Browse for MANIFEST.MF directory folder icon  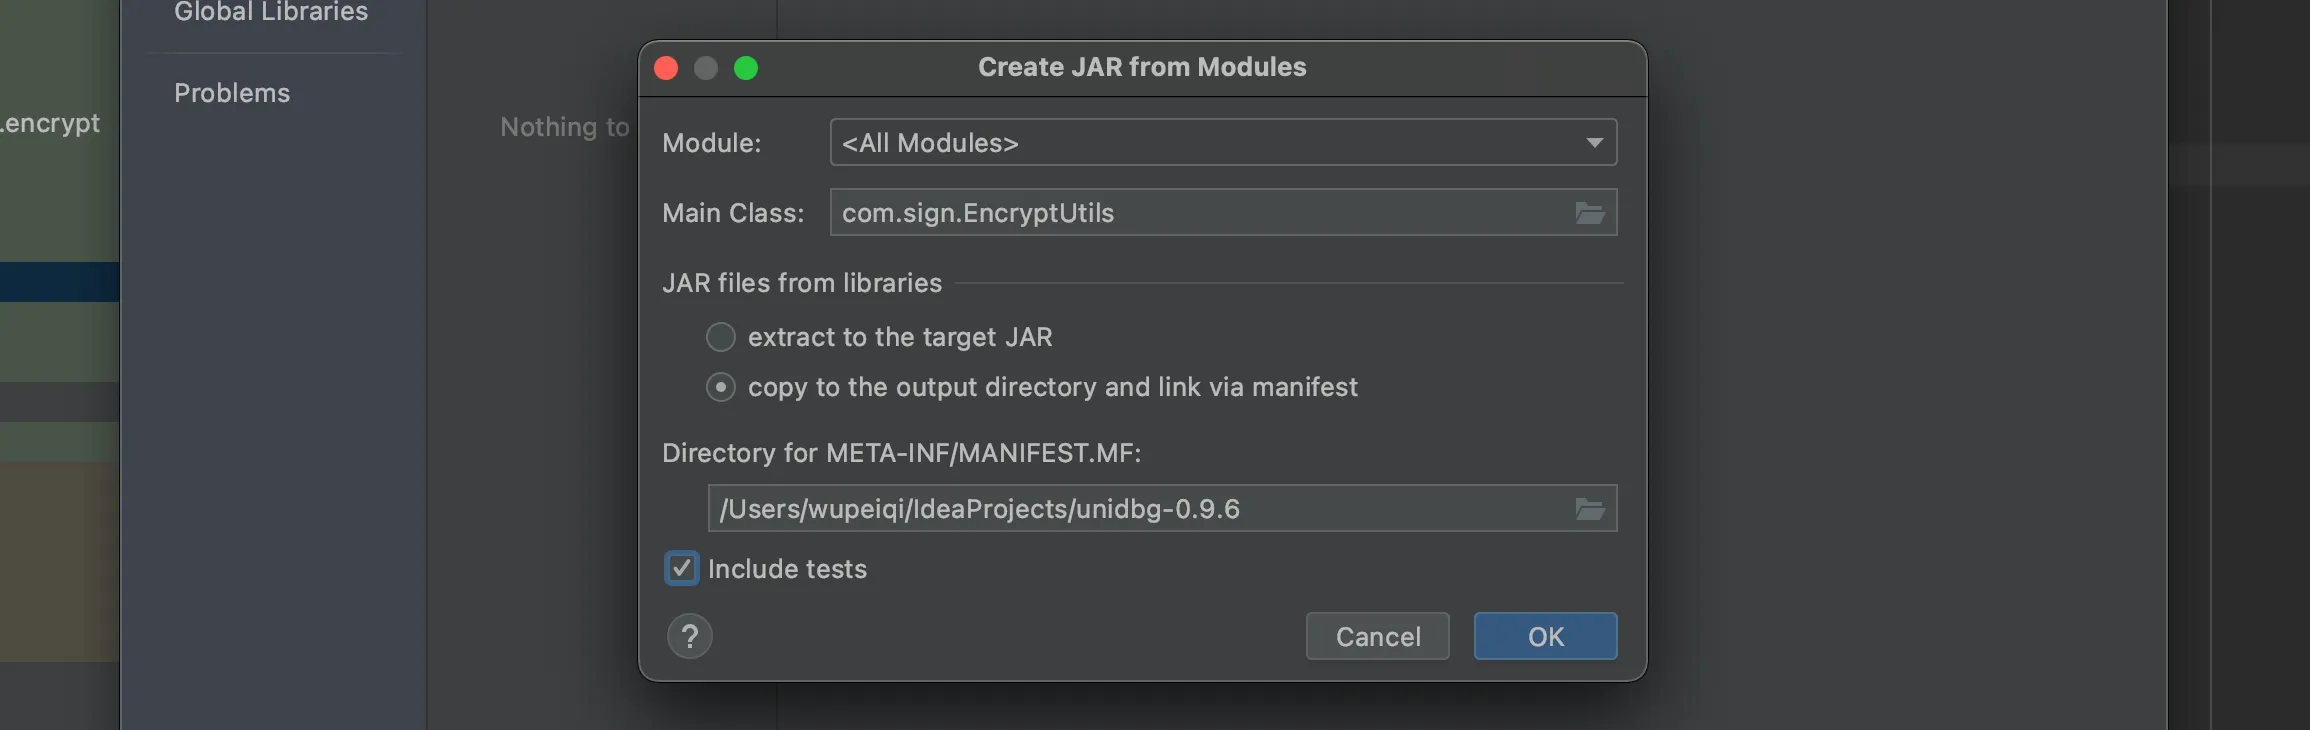[1589, 509]
